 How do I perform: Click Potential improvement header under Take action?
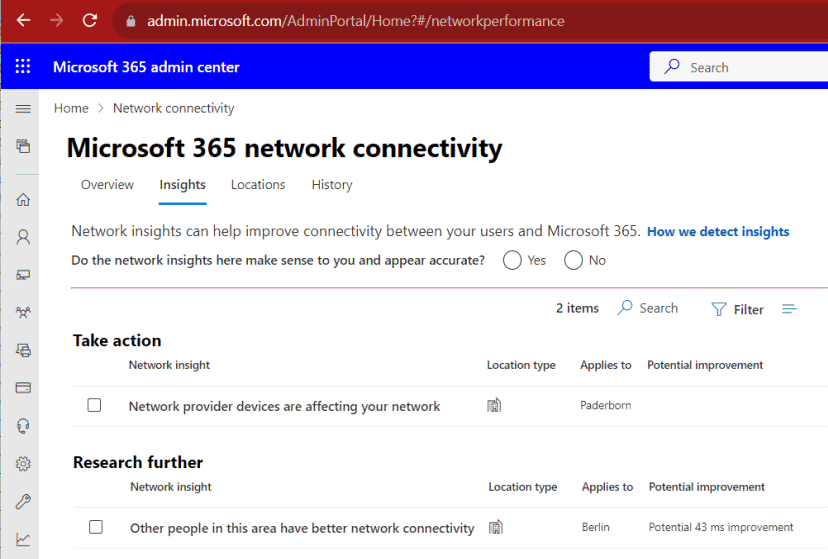[x=705, y=365]
